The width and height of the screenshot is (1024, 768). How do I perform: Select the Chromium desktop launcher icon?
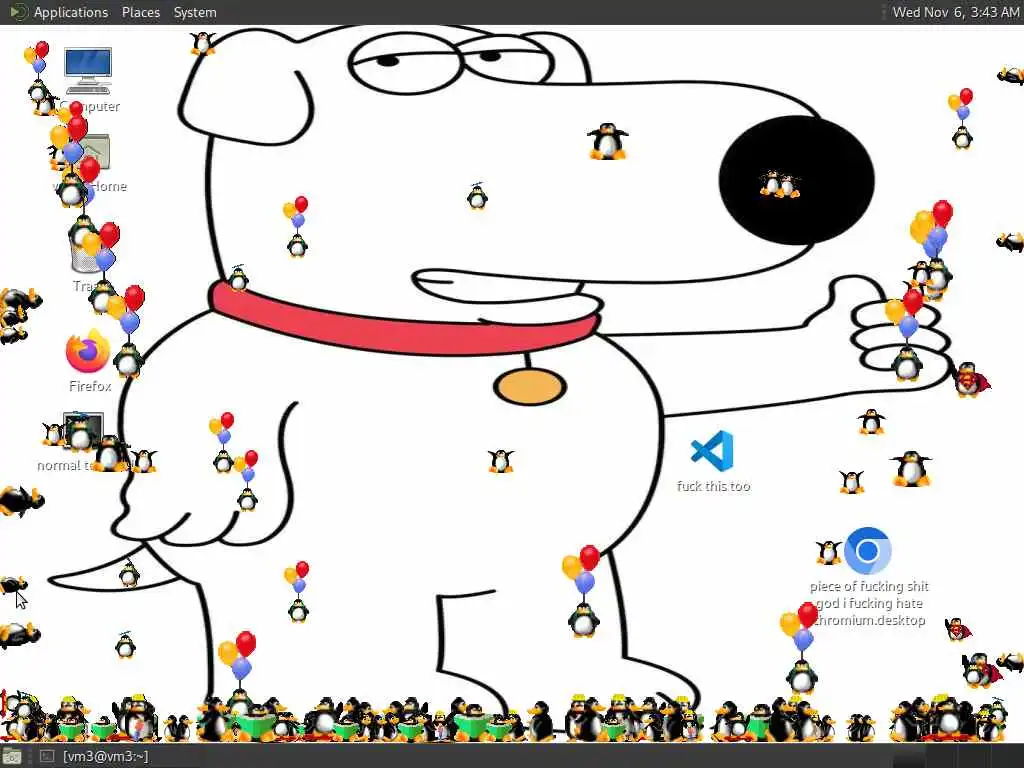pyautogui.click(x=867, y=551)
